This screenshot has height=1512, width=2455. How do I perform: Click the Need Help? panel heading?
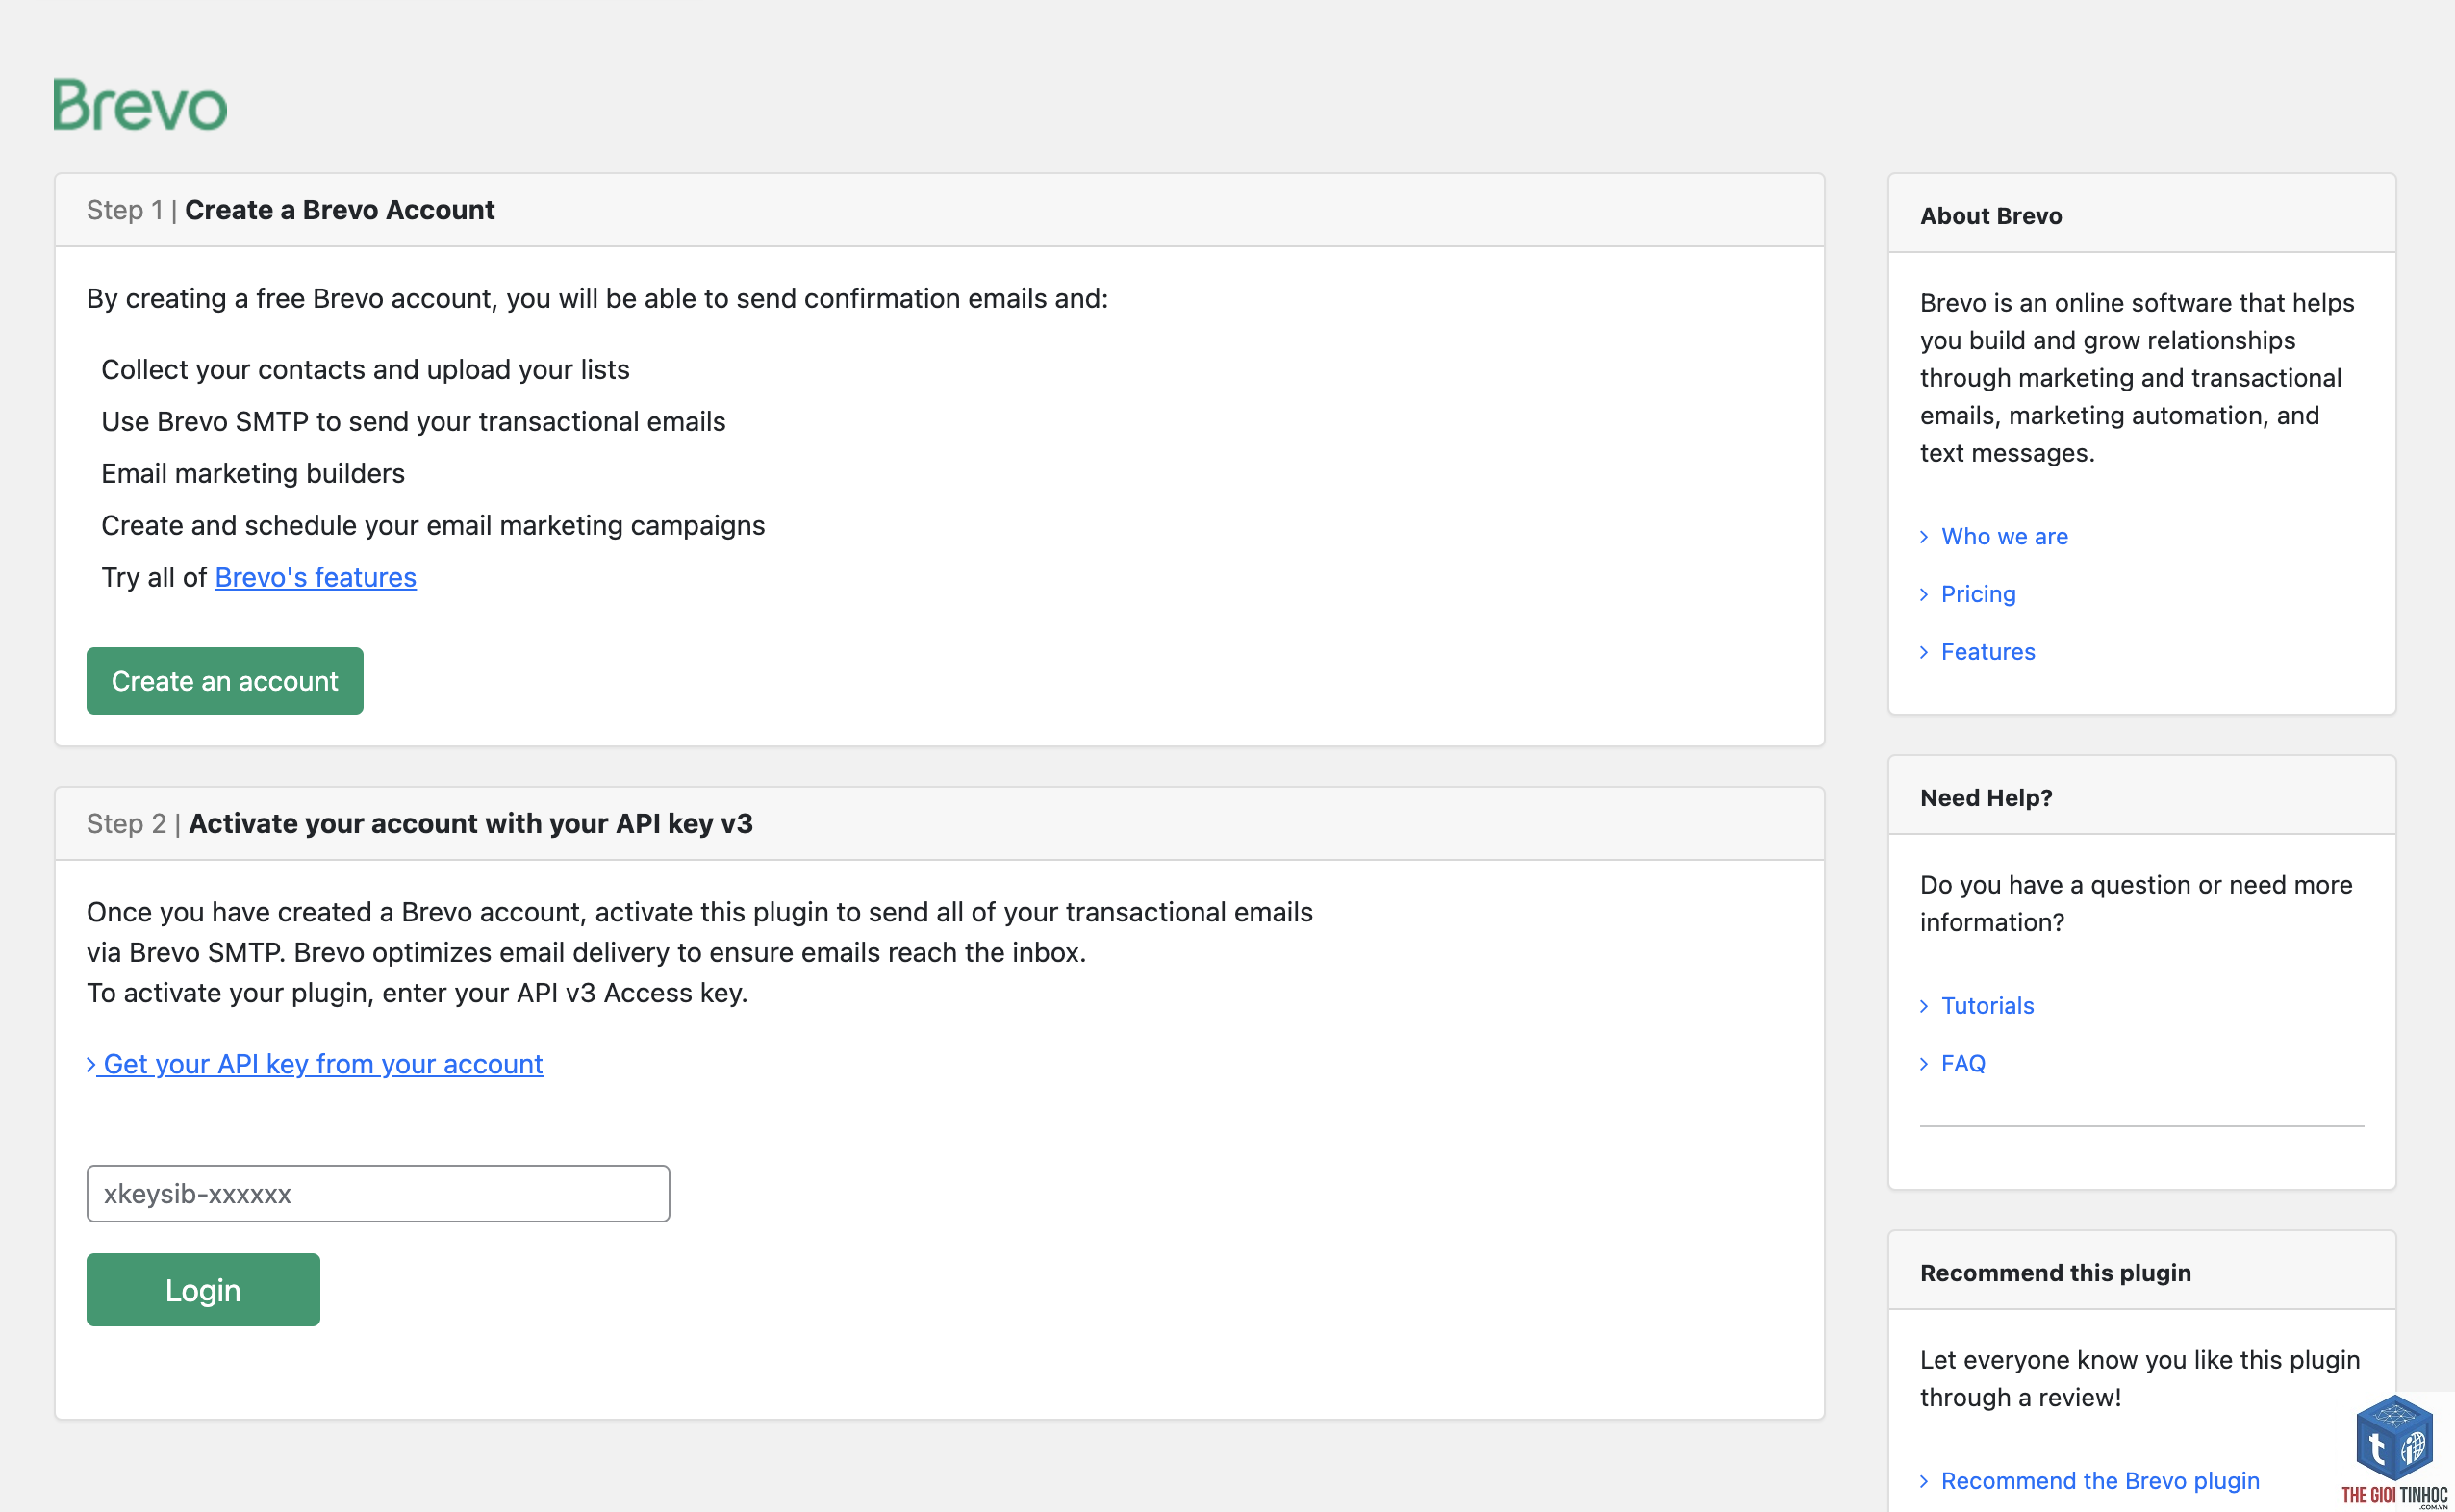coord(1986,798)
